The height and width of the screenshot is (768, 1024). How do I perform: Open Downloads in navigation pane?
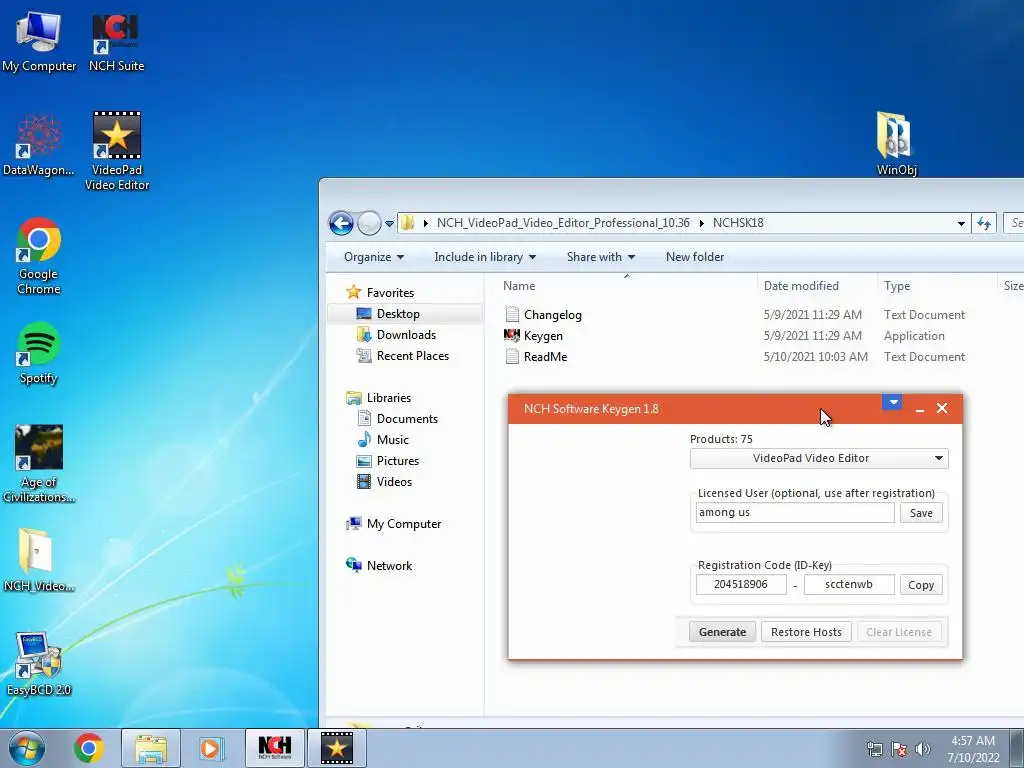[406, 334]
